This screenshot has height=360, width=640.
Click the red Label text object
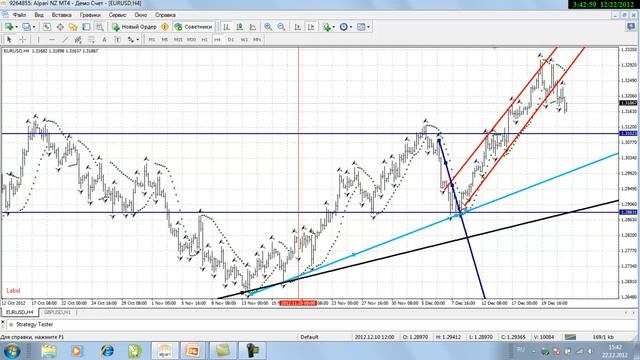pyautogui.click(x=13, y=291)
